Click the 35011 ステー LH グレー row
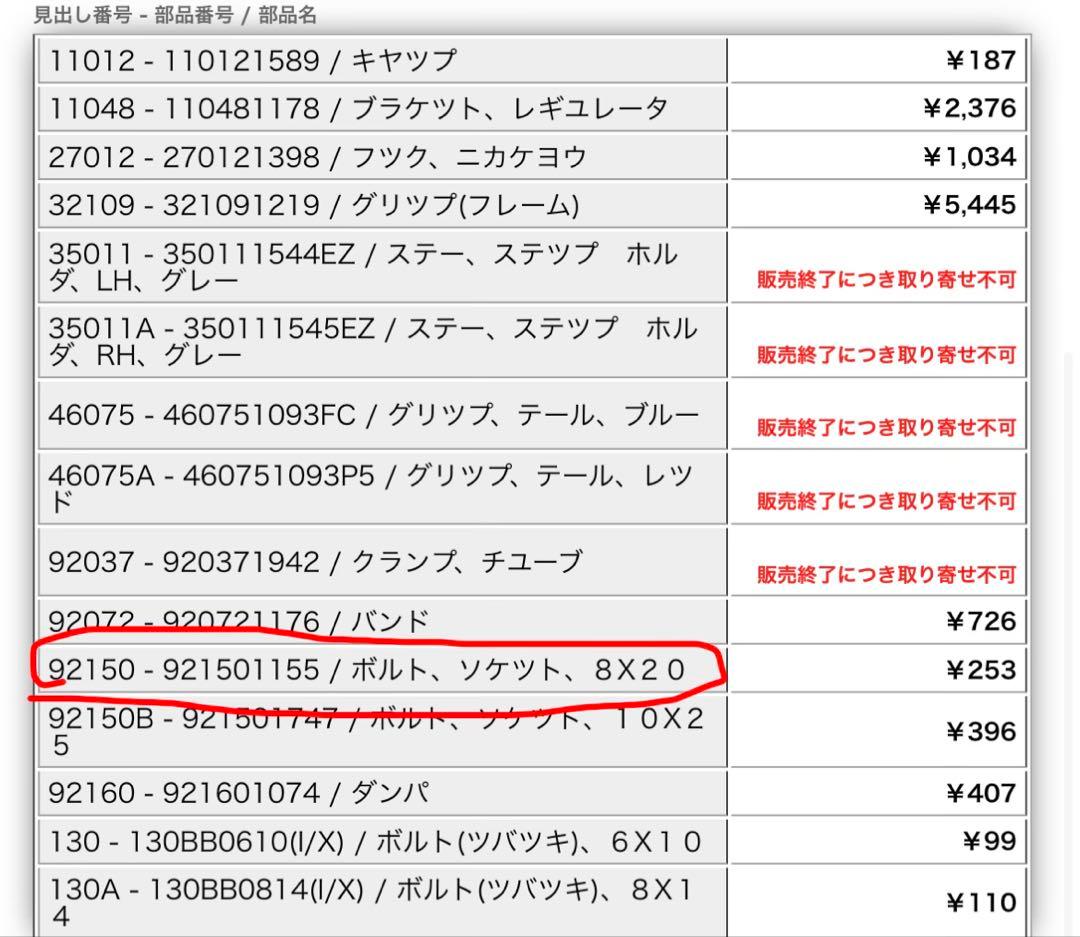The height and width of the screenshot is (937, 1080). 382,267
